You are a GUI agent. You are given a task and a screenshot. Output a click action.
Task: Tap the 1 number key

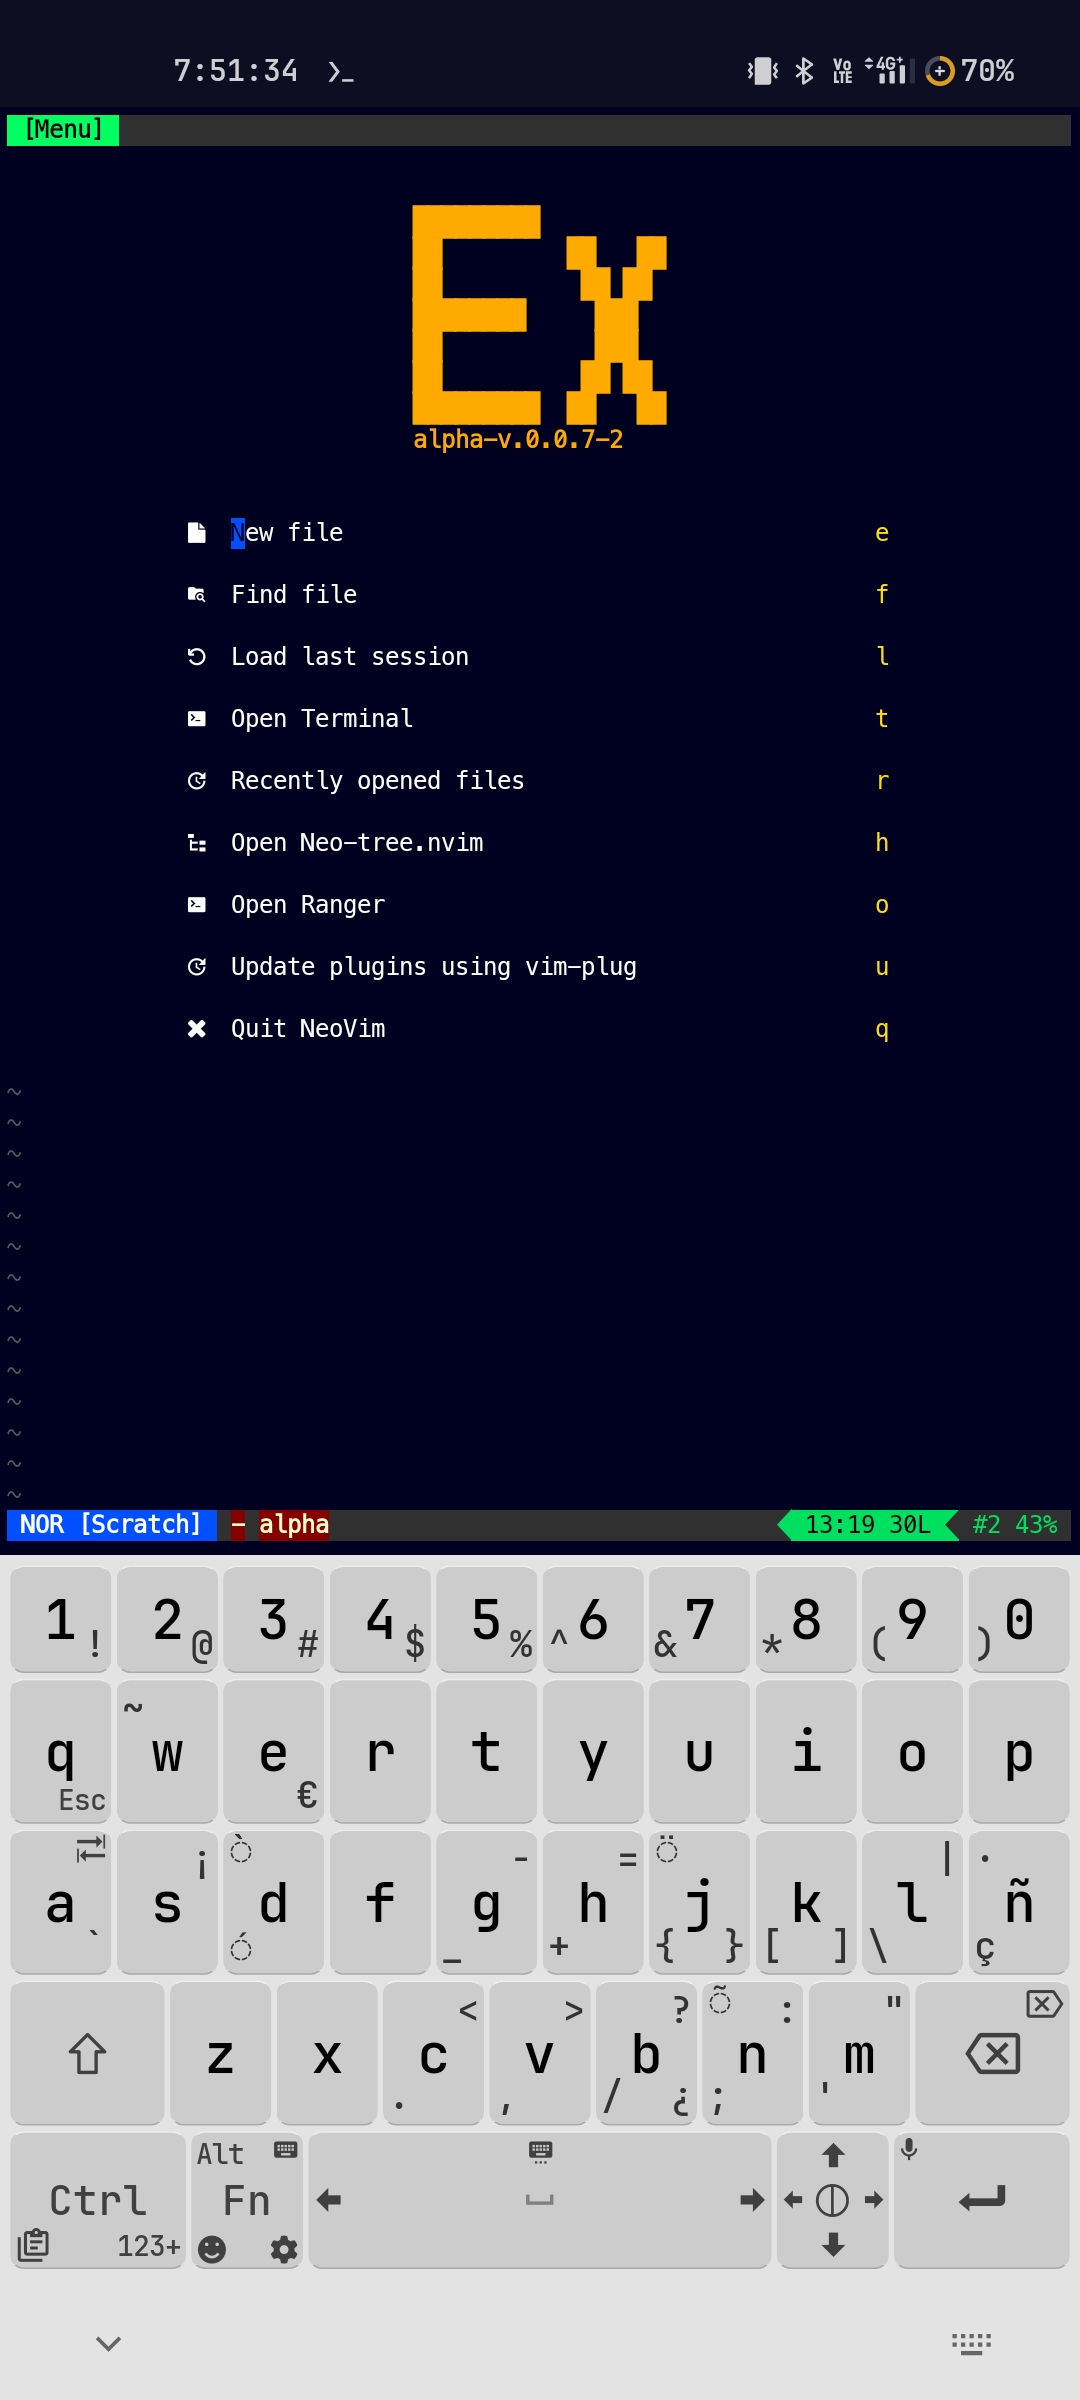pyautogui.click(x=61, y=1620)
